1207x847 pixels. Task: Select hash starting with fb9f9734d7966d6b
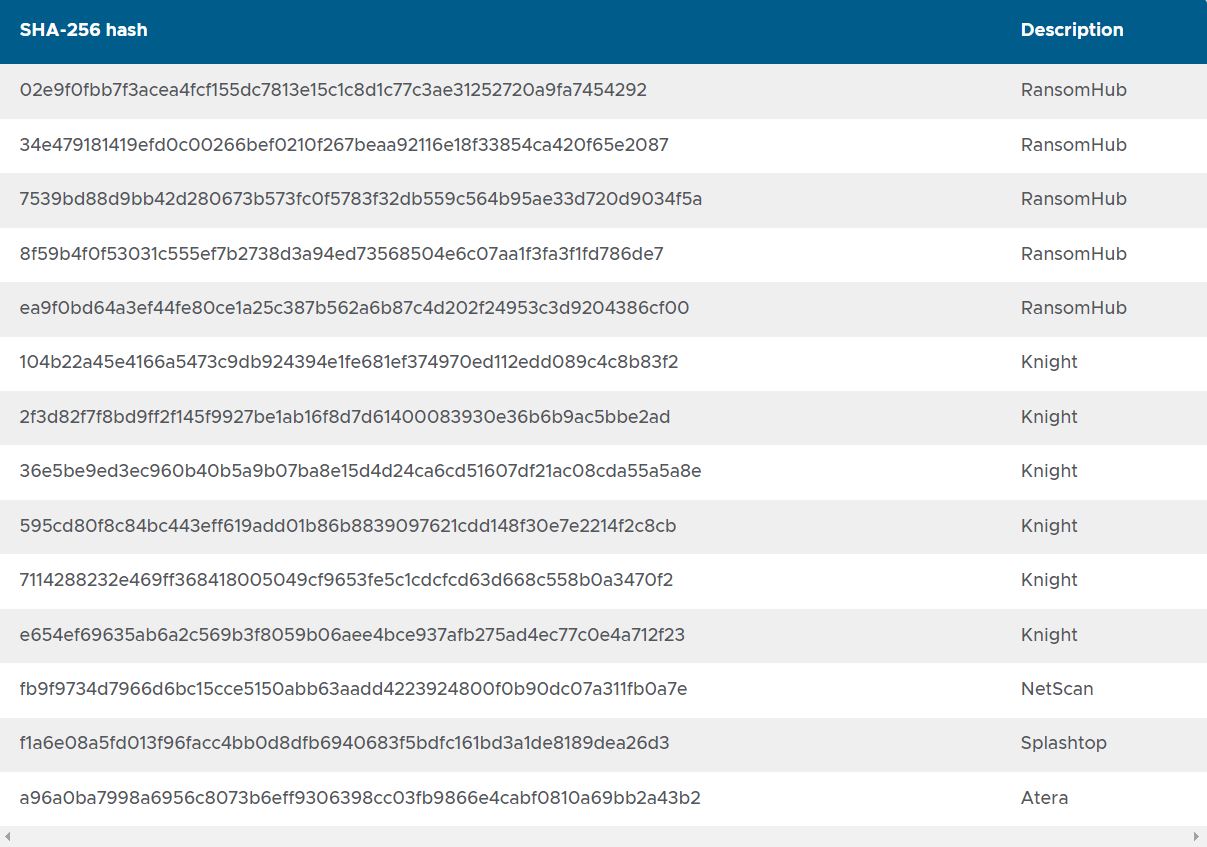(353, 689)
